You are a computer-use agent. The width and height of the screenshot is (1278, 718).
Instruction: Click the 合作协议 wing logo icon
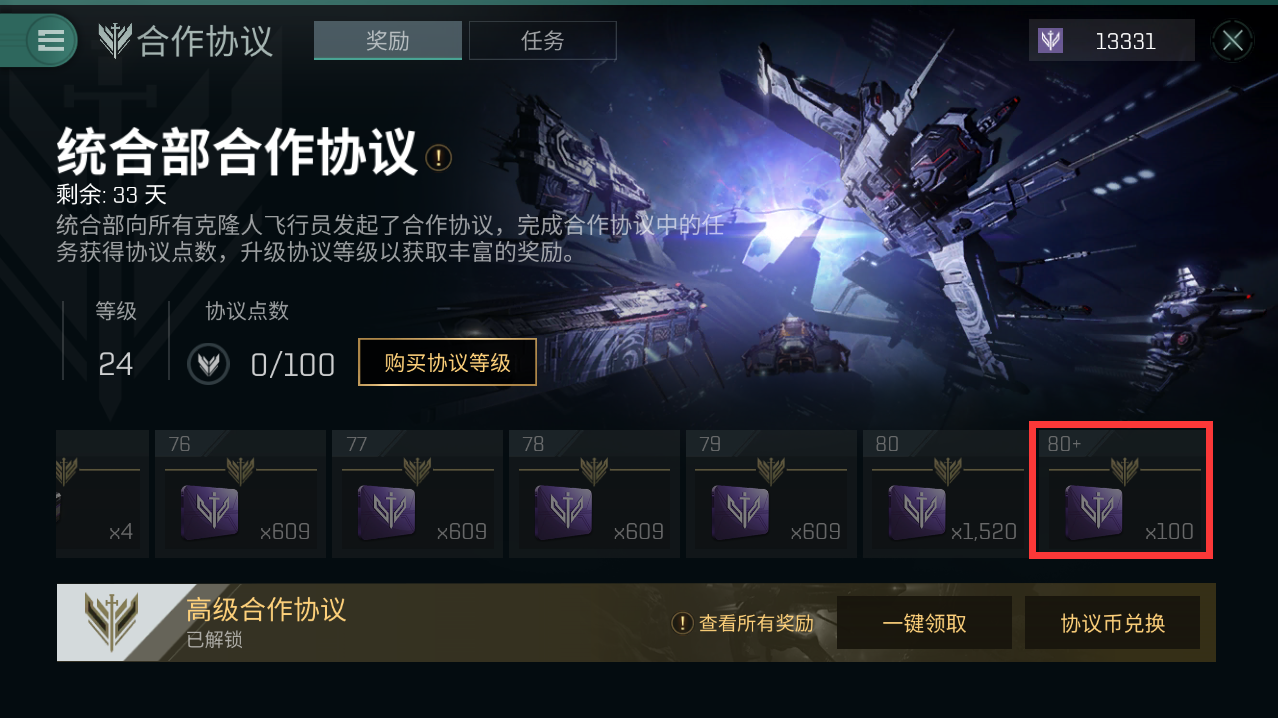(x=115, y=41)
